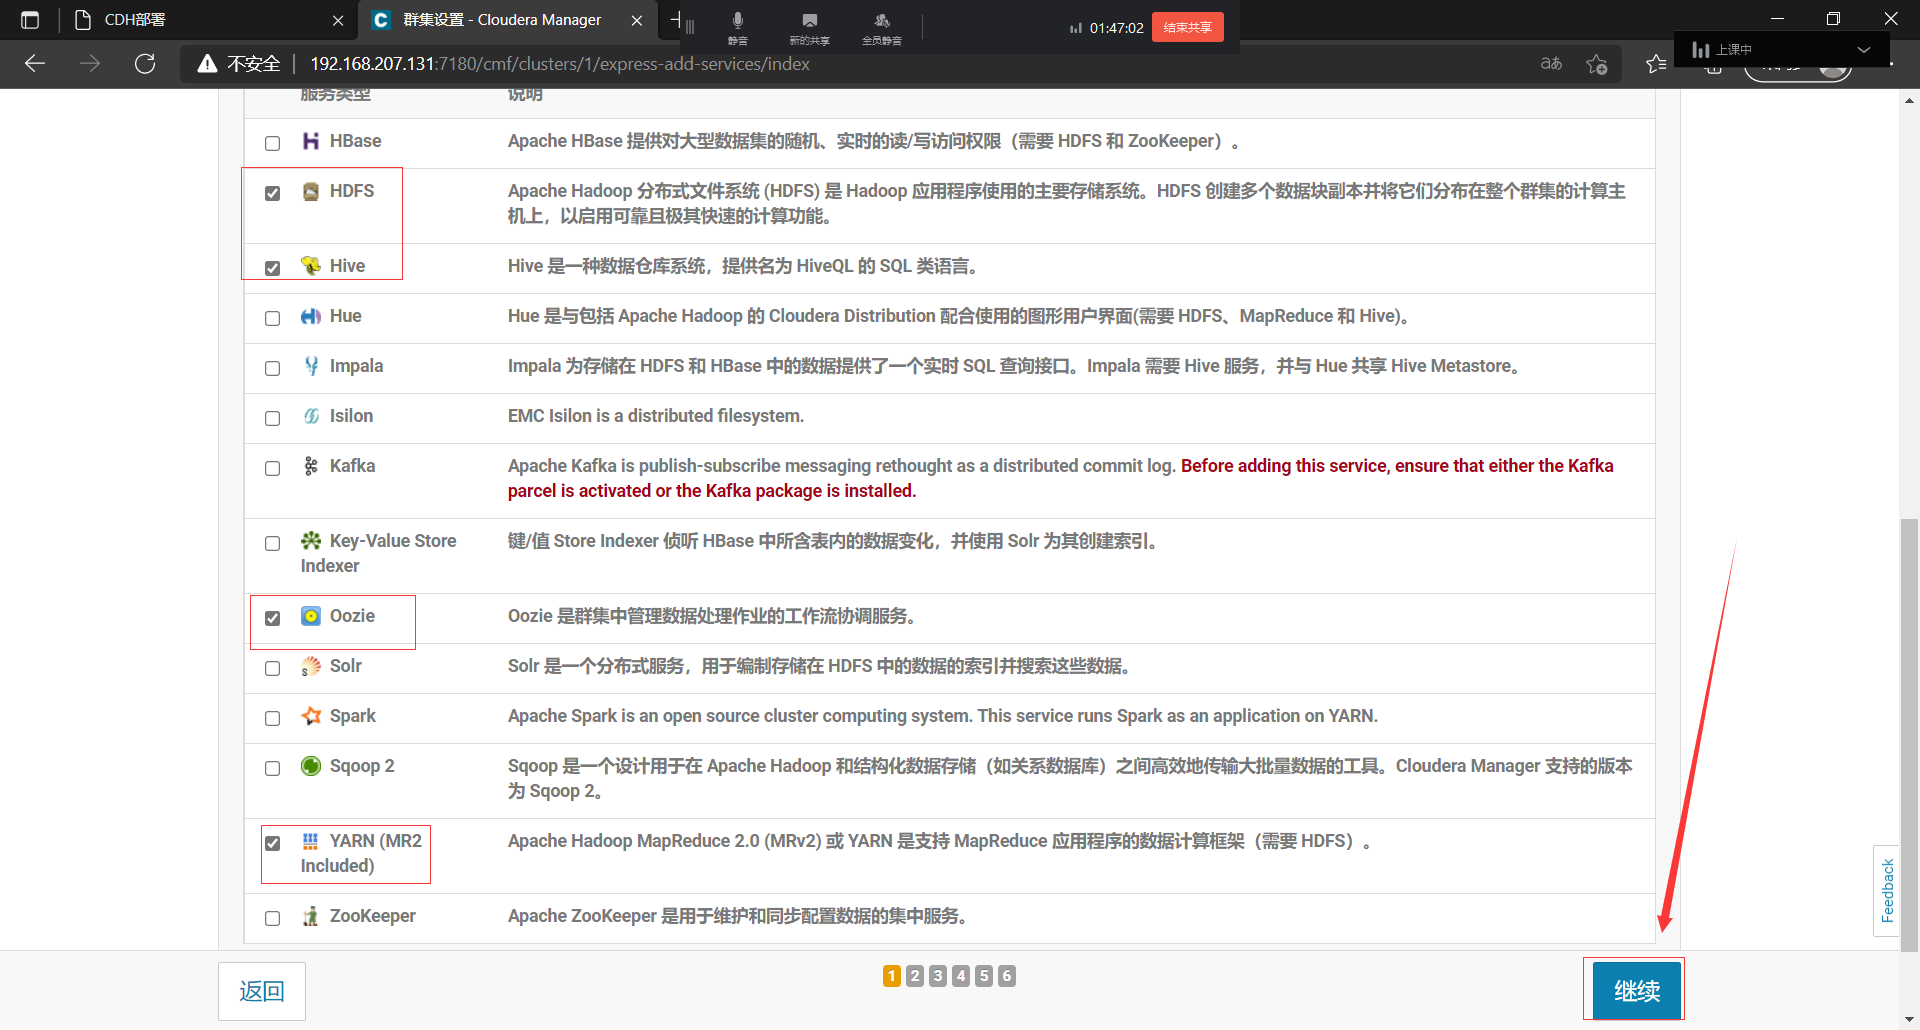Uncheck the Oozie service checkbox
The image size is (1920, 1030).
[x=272, y=618]
